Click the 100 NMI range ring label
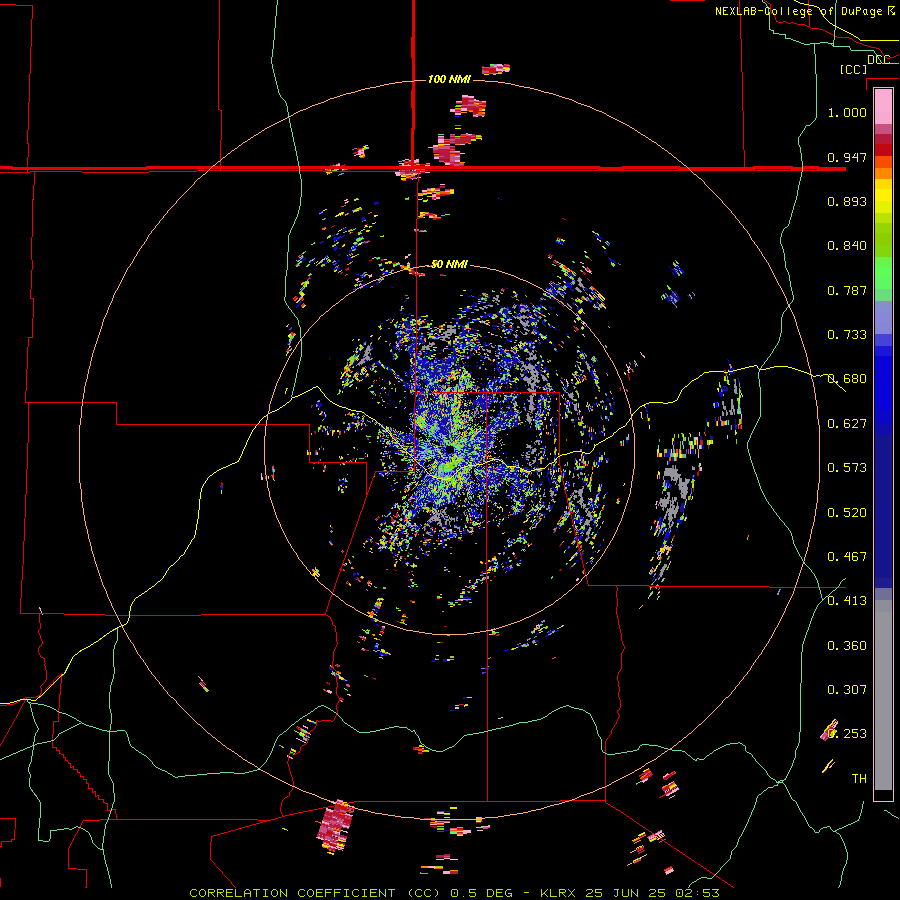Screen dimensions: 900x900 [x=449, y=79]
